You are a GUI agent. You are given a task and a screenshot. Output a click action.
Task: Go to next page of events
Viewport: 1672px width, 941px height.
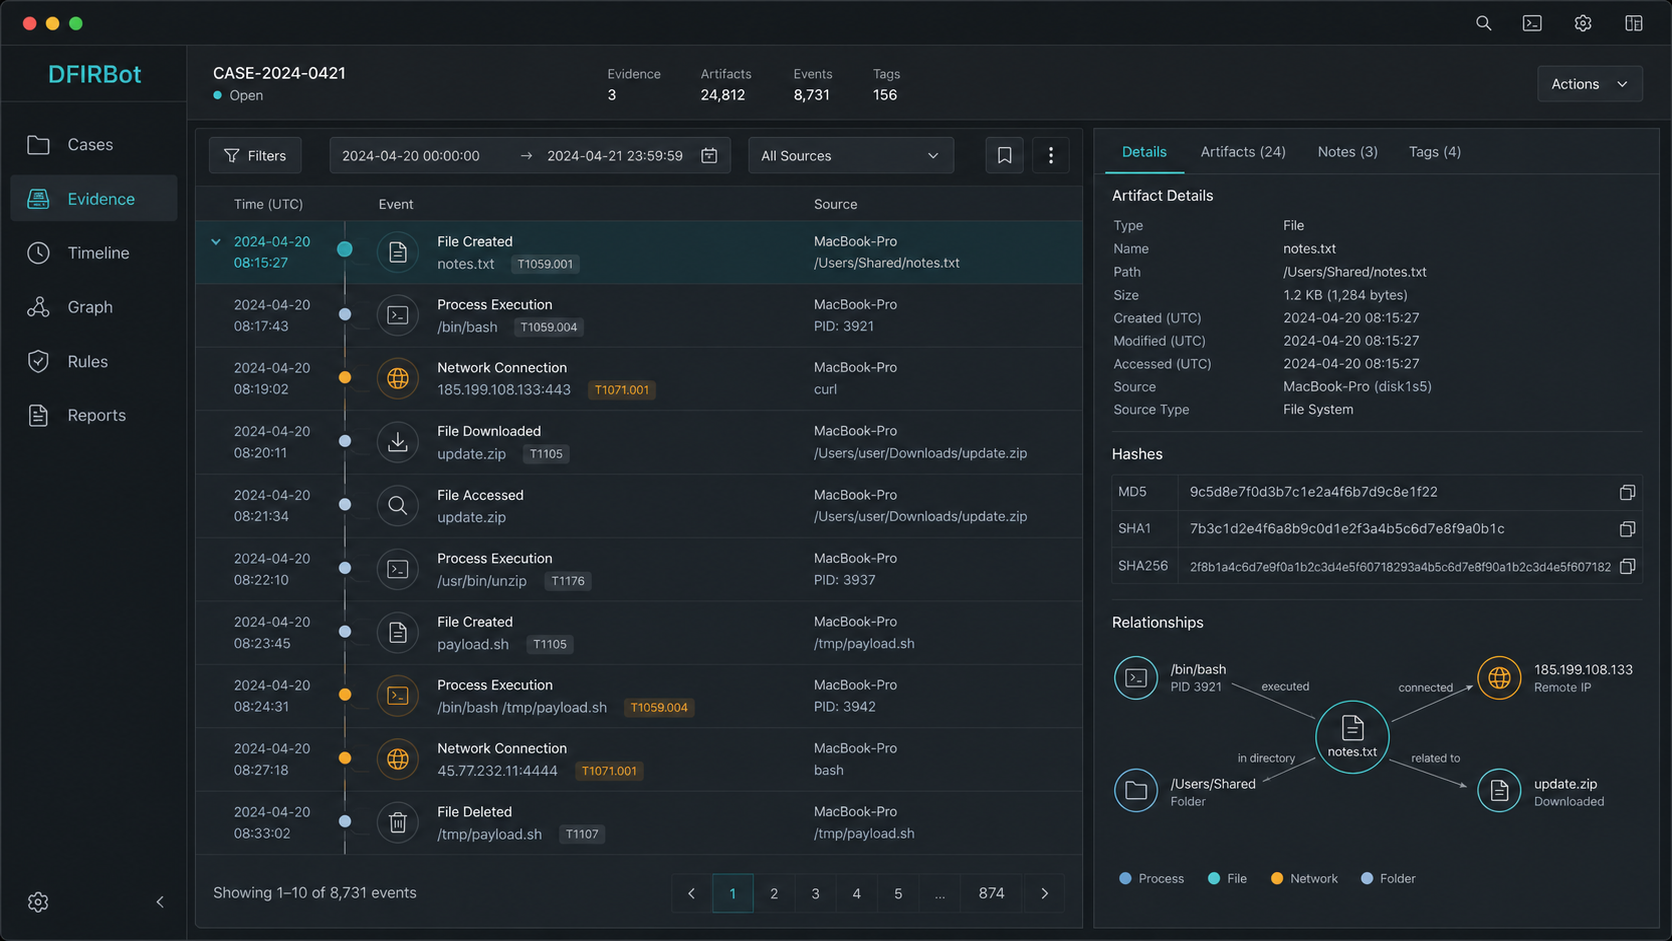pyautogui.click(x=1044, y=893)
